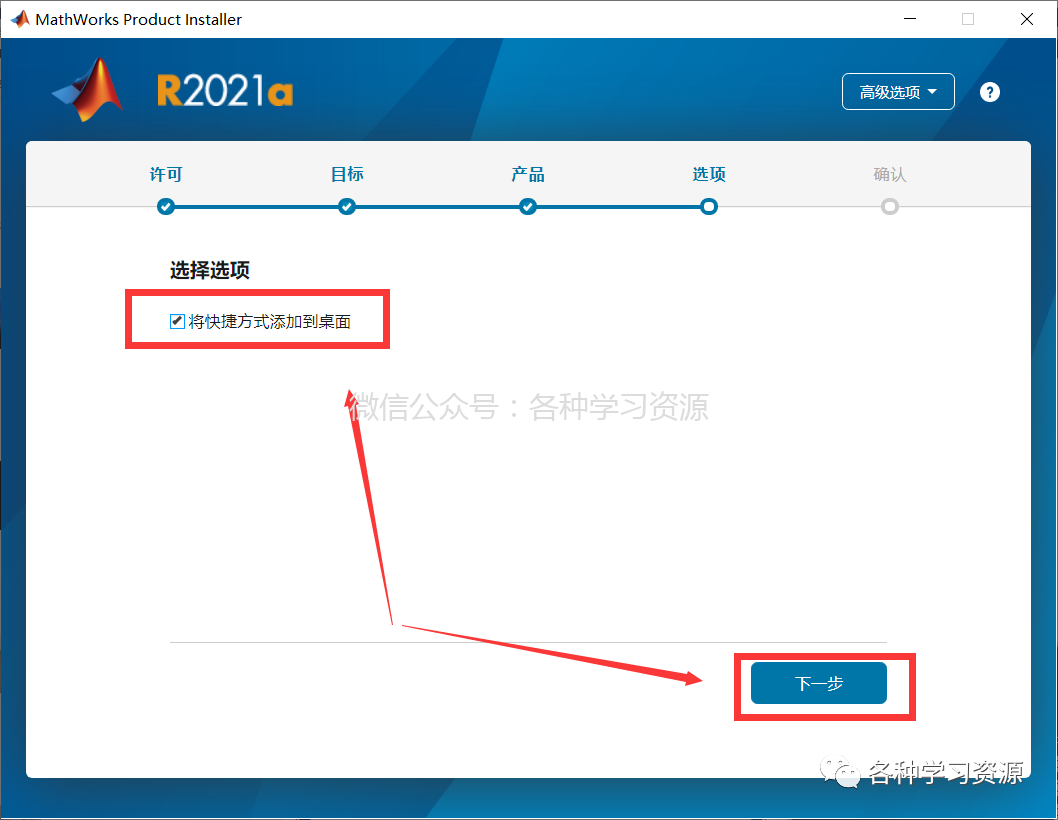The image size is (1058, 820).
Task: Select the 产品 step label
Action: (x=528, y=174)
